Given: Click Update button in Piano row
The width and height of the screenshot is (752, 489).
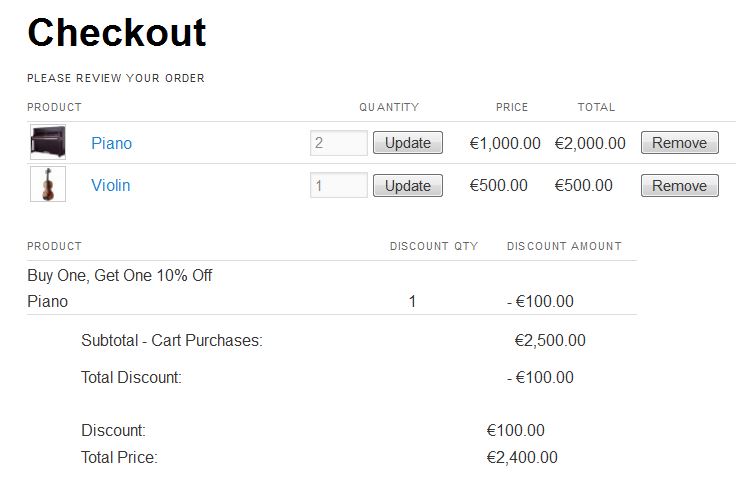Looking at the screenshot, I should click(x=408, y=143).
